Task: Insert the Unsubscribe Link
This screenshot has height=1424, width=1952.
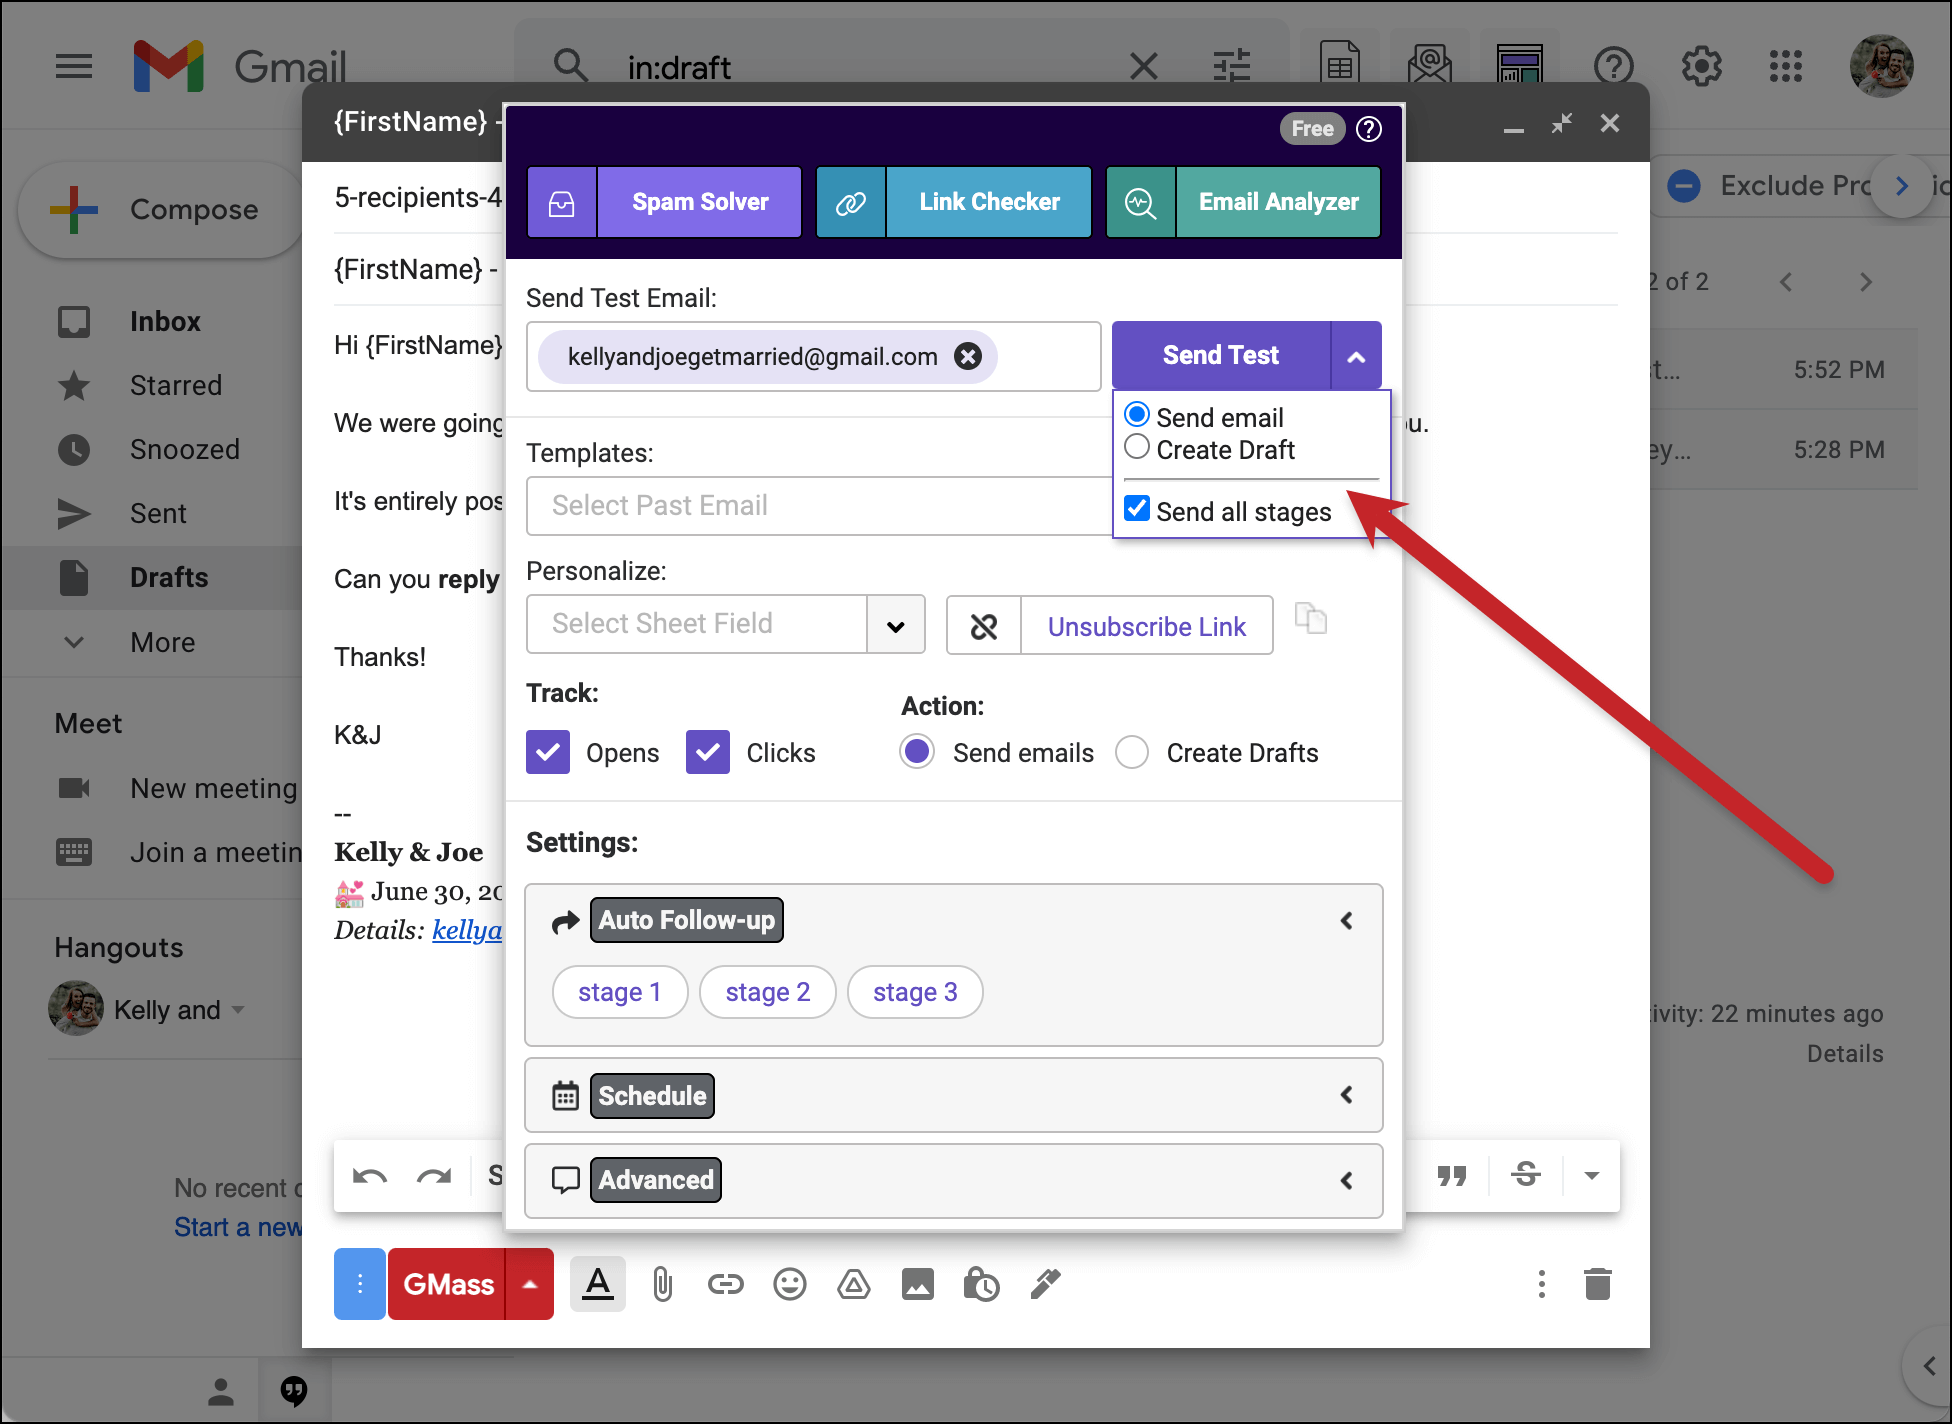Action: coord(1147,626)
